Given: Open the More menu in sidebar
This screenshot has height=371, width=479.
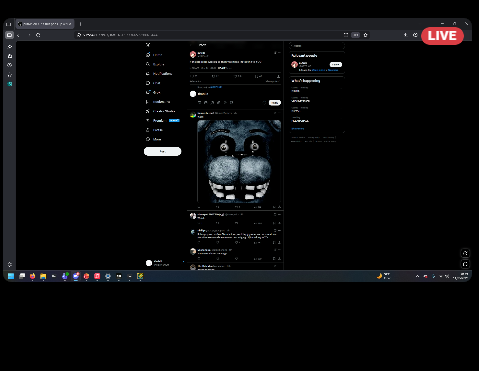Looking at the screenshot, I should [x=154, y=139].
